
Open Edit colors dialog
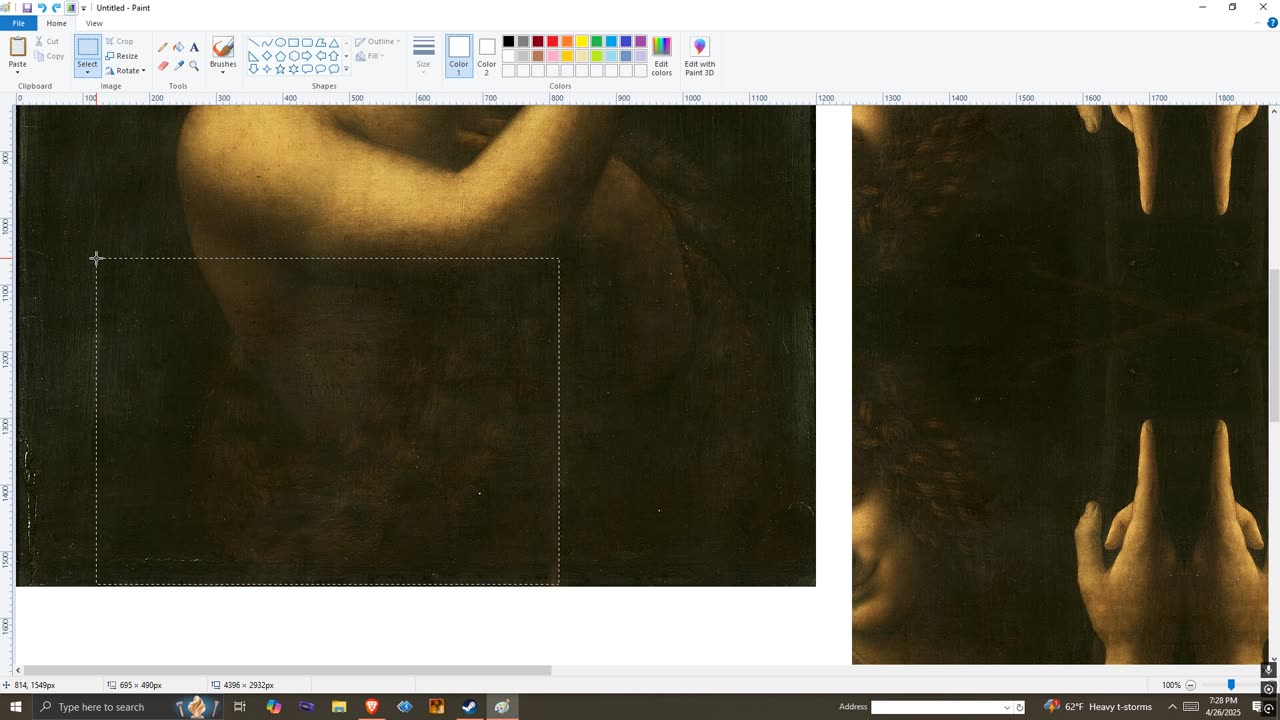[x=662, y=56]
